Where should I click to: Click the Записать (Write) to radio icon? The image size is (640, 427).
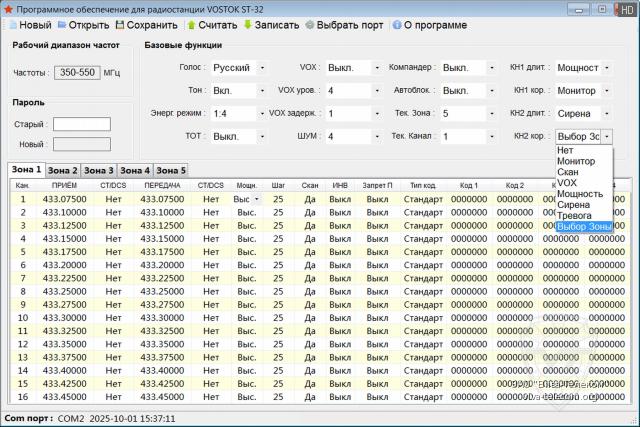coord(247,24)
